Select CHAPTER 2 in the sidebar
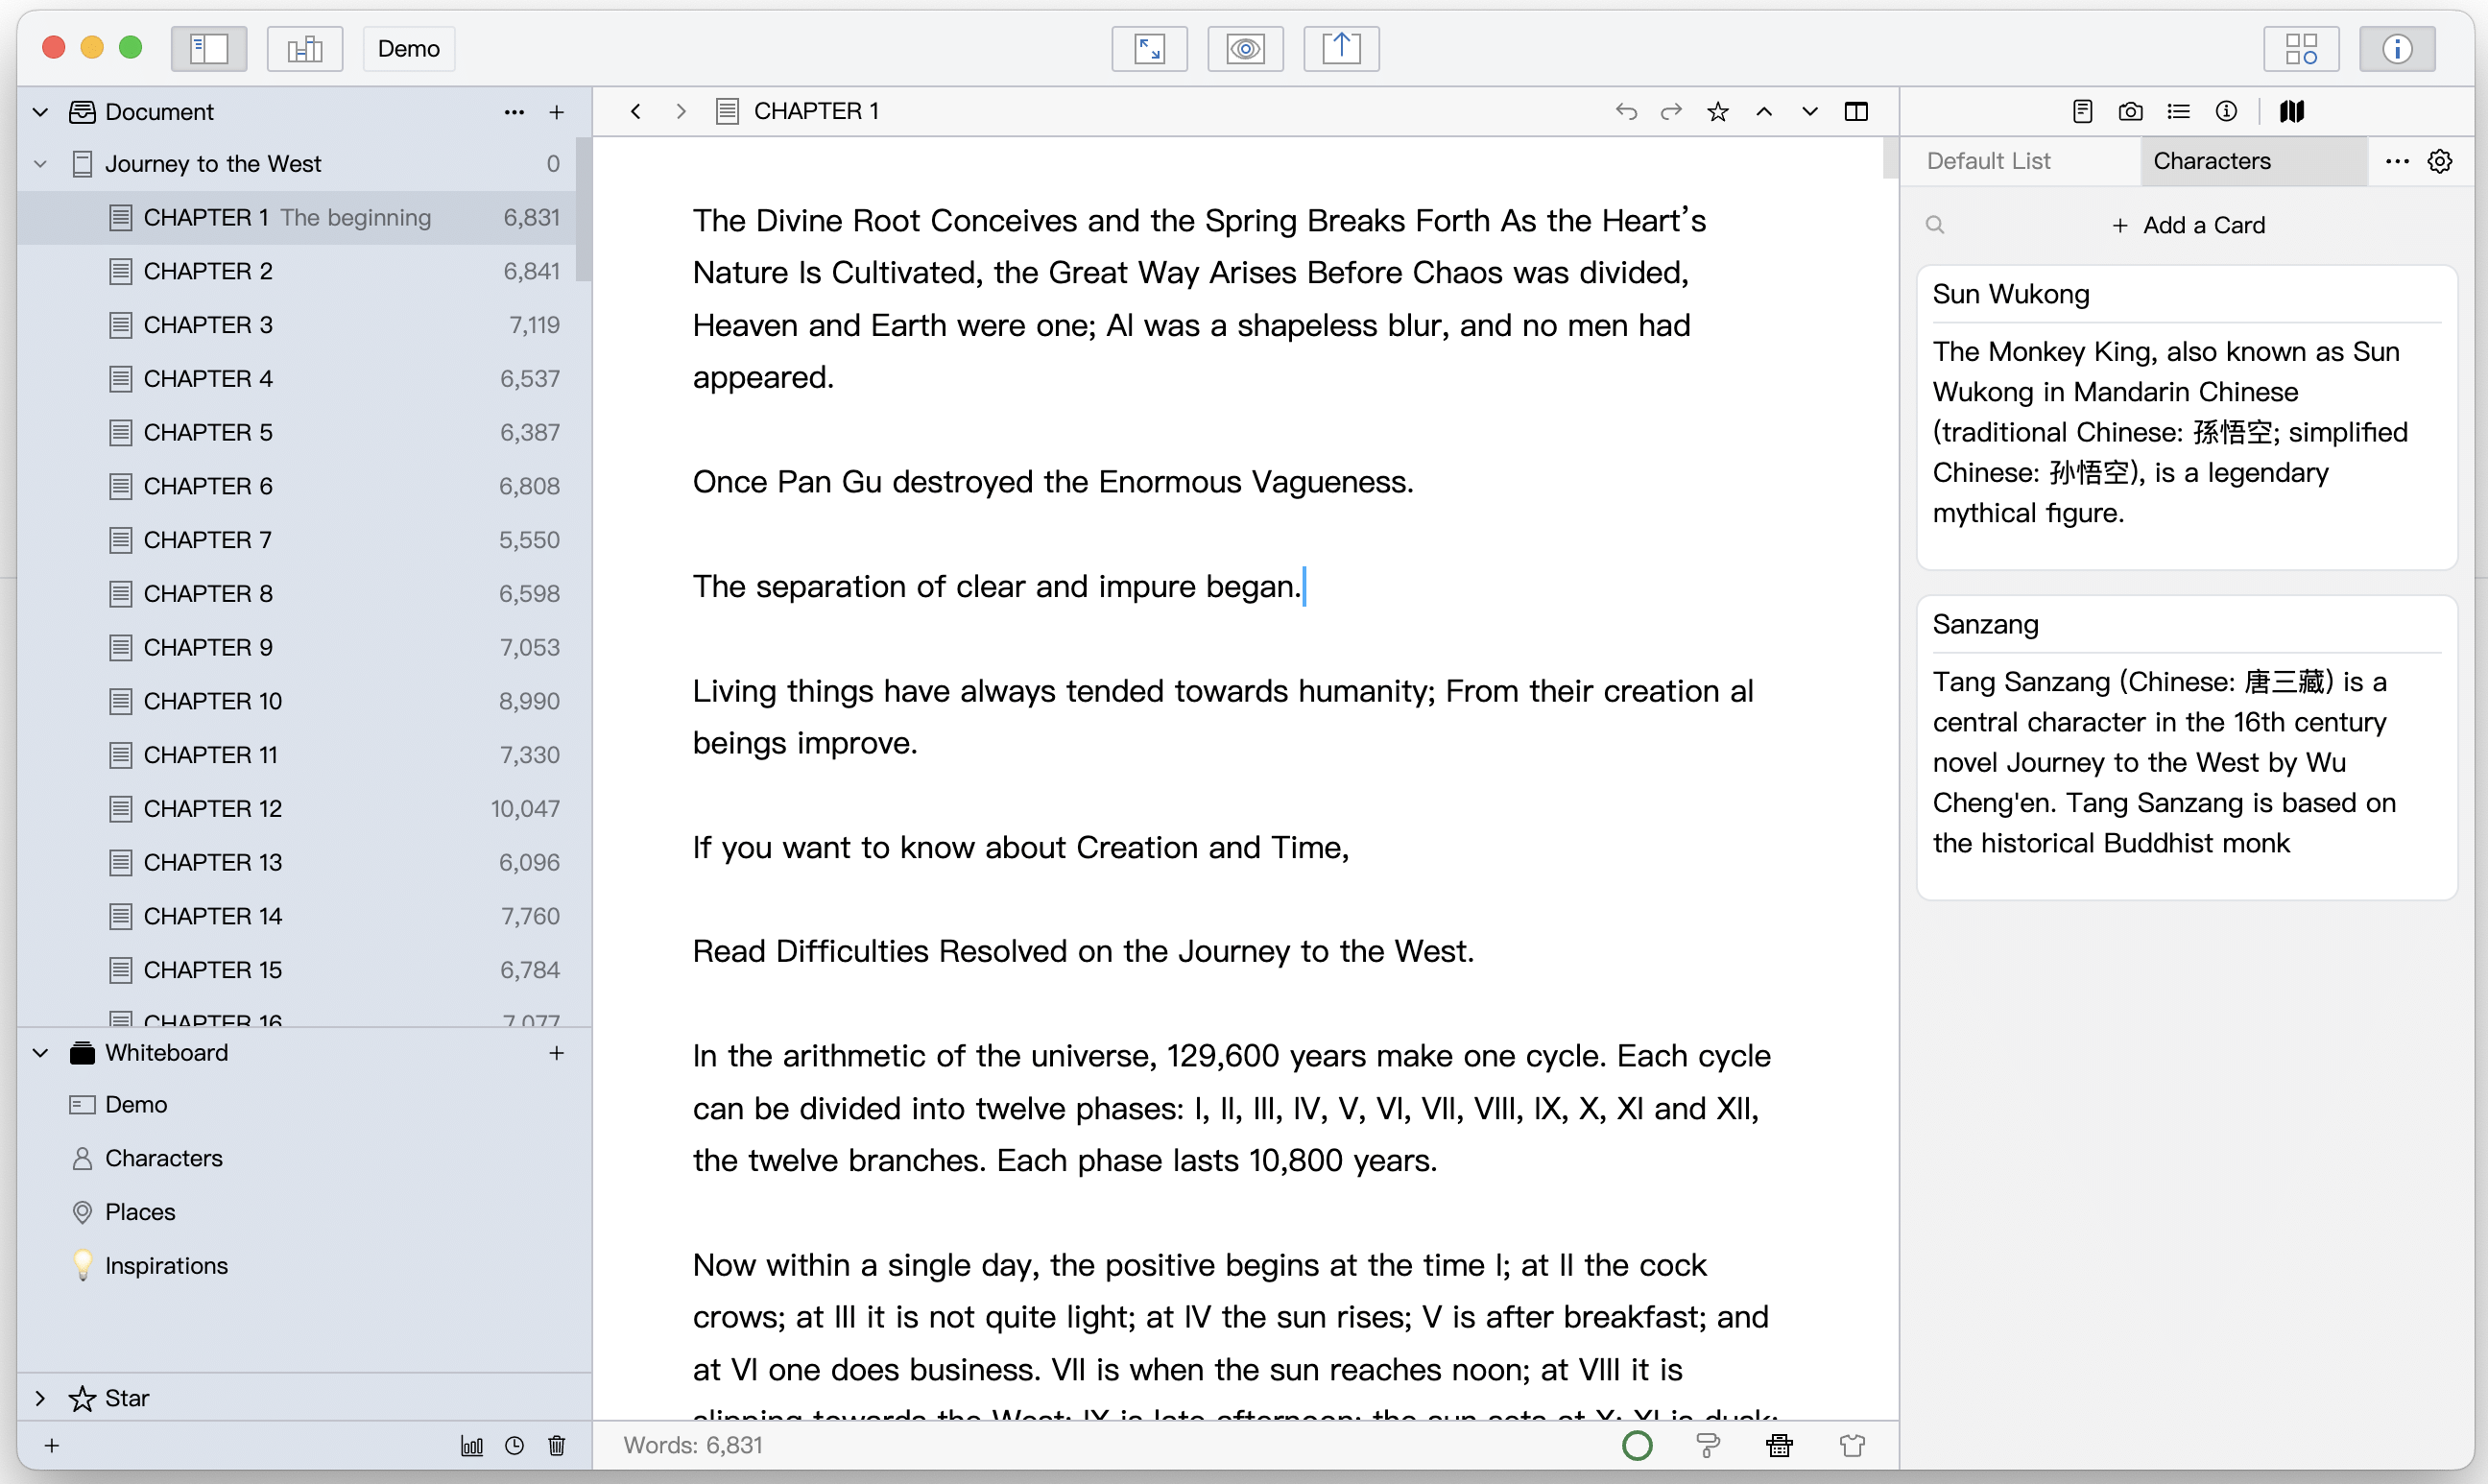This screenshot has width=2488, height=1484. point(297,271)
